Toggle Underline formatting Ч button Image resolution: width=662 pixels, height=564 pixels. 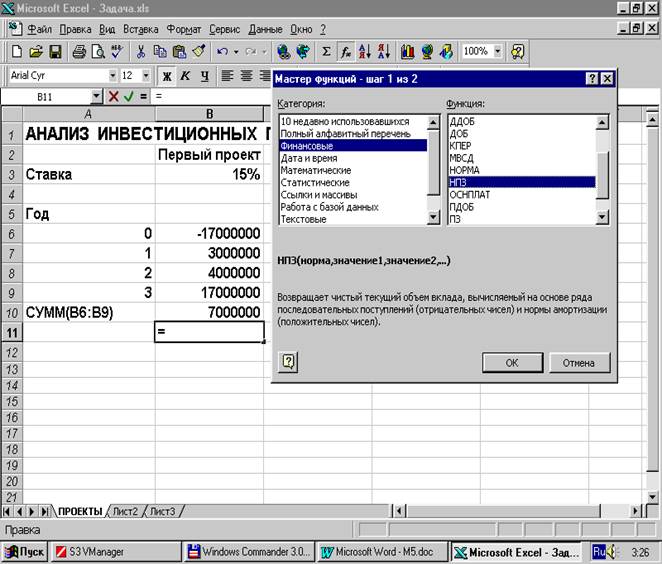tap(204, 76)
